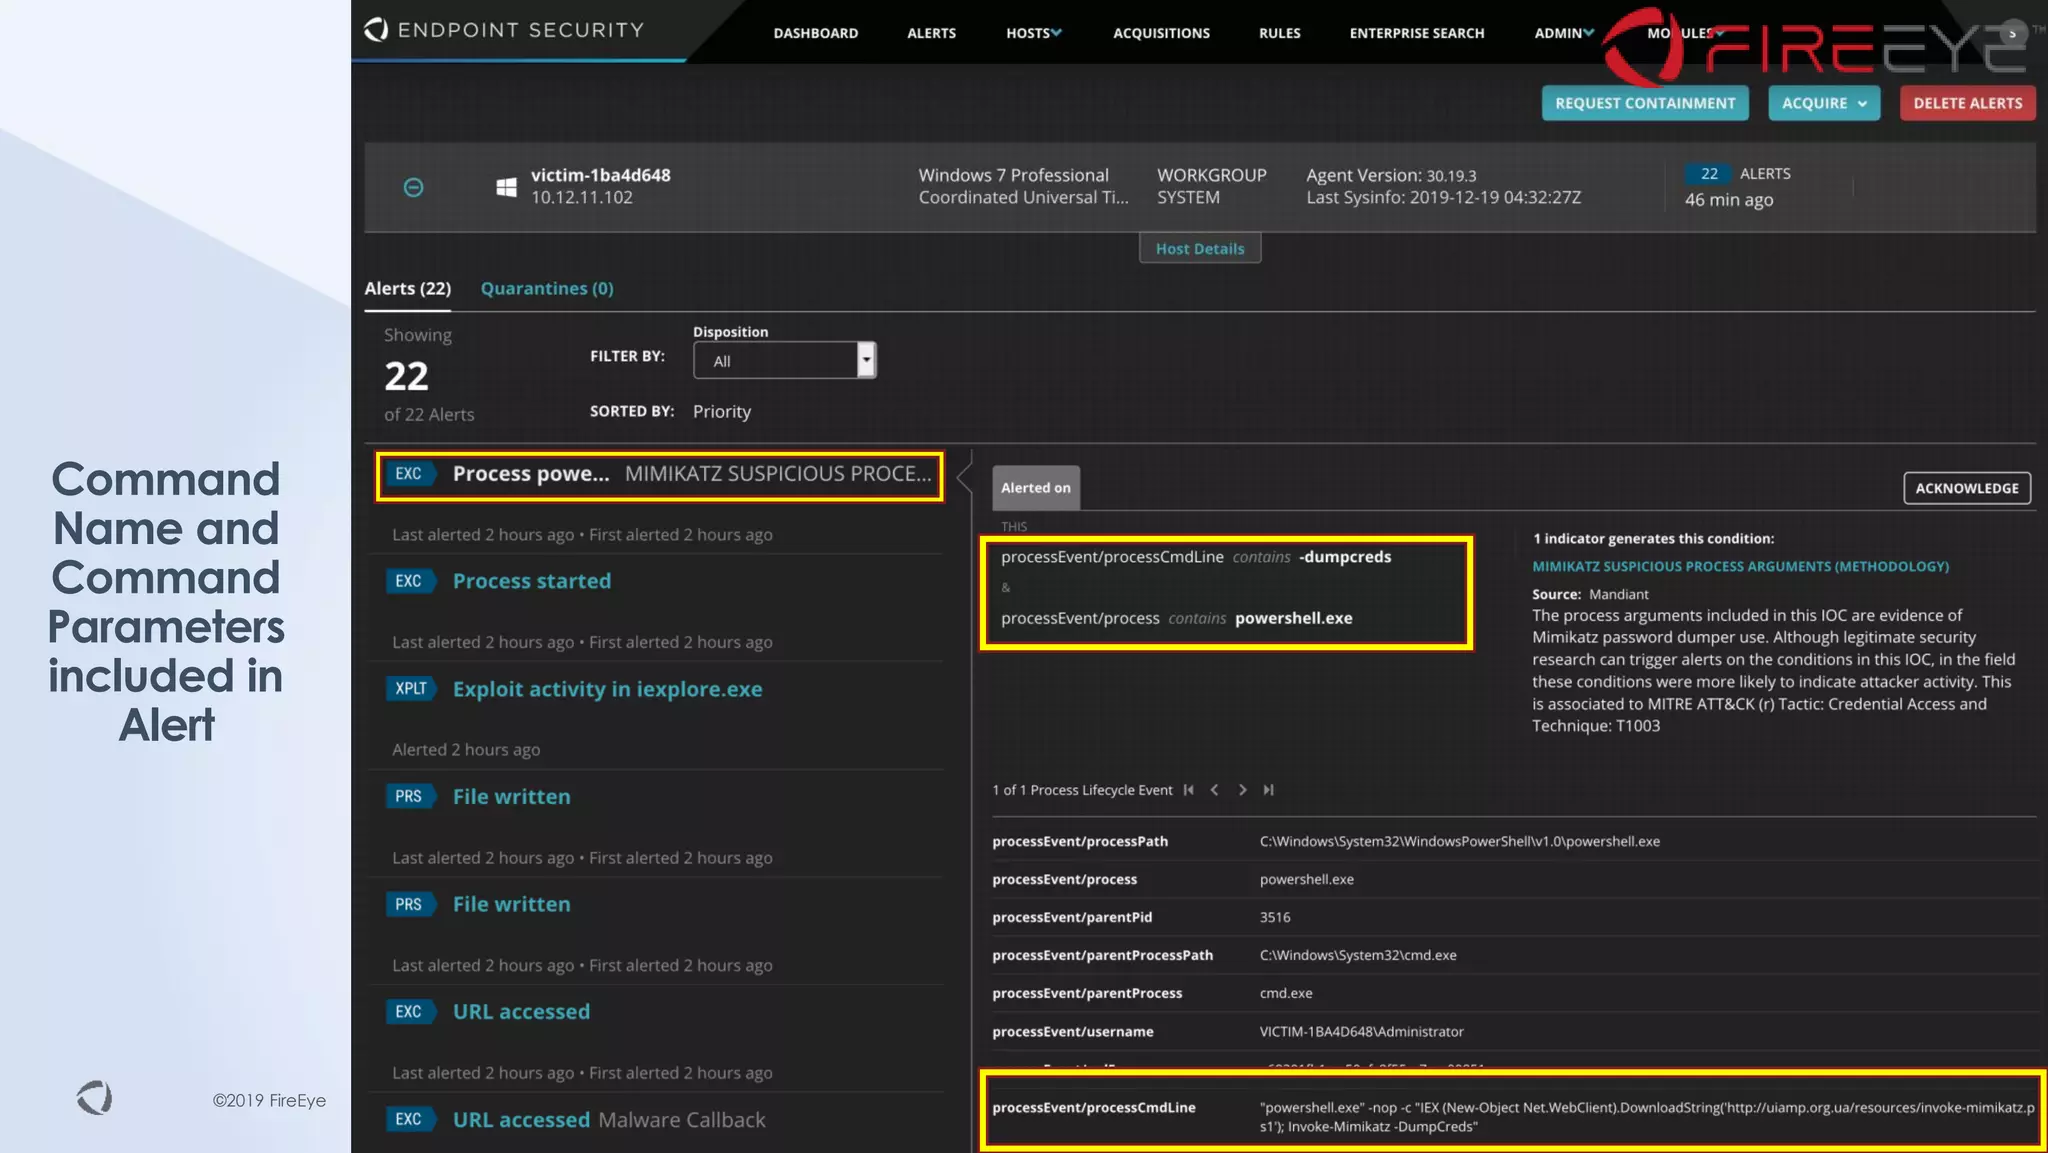Screen dimensions: 2048x1153
Task: Open the Disposition filter dropdown
Action: (x=784, y=361)
